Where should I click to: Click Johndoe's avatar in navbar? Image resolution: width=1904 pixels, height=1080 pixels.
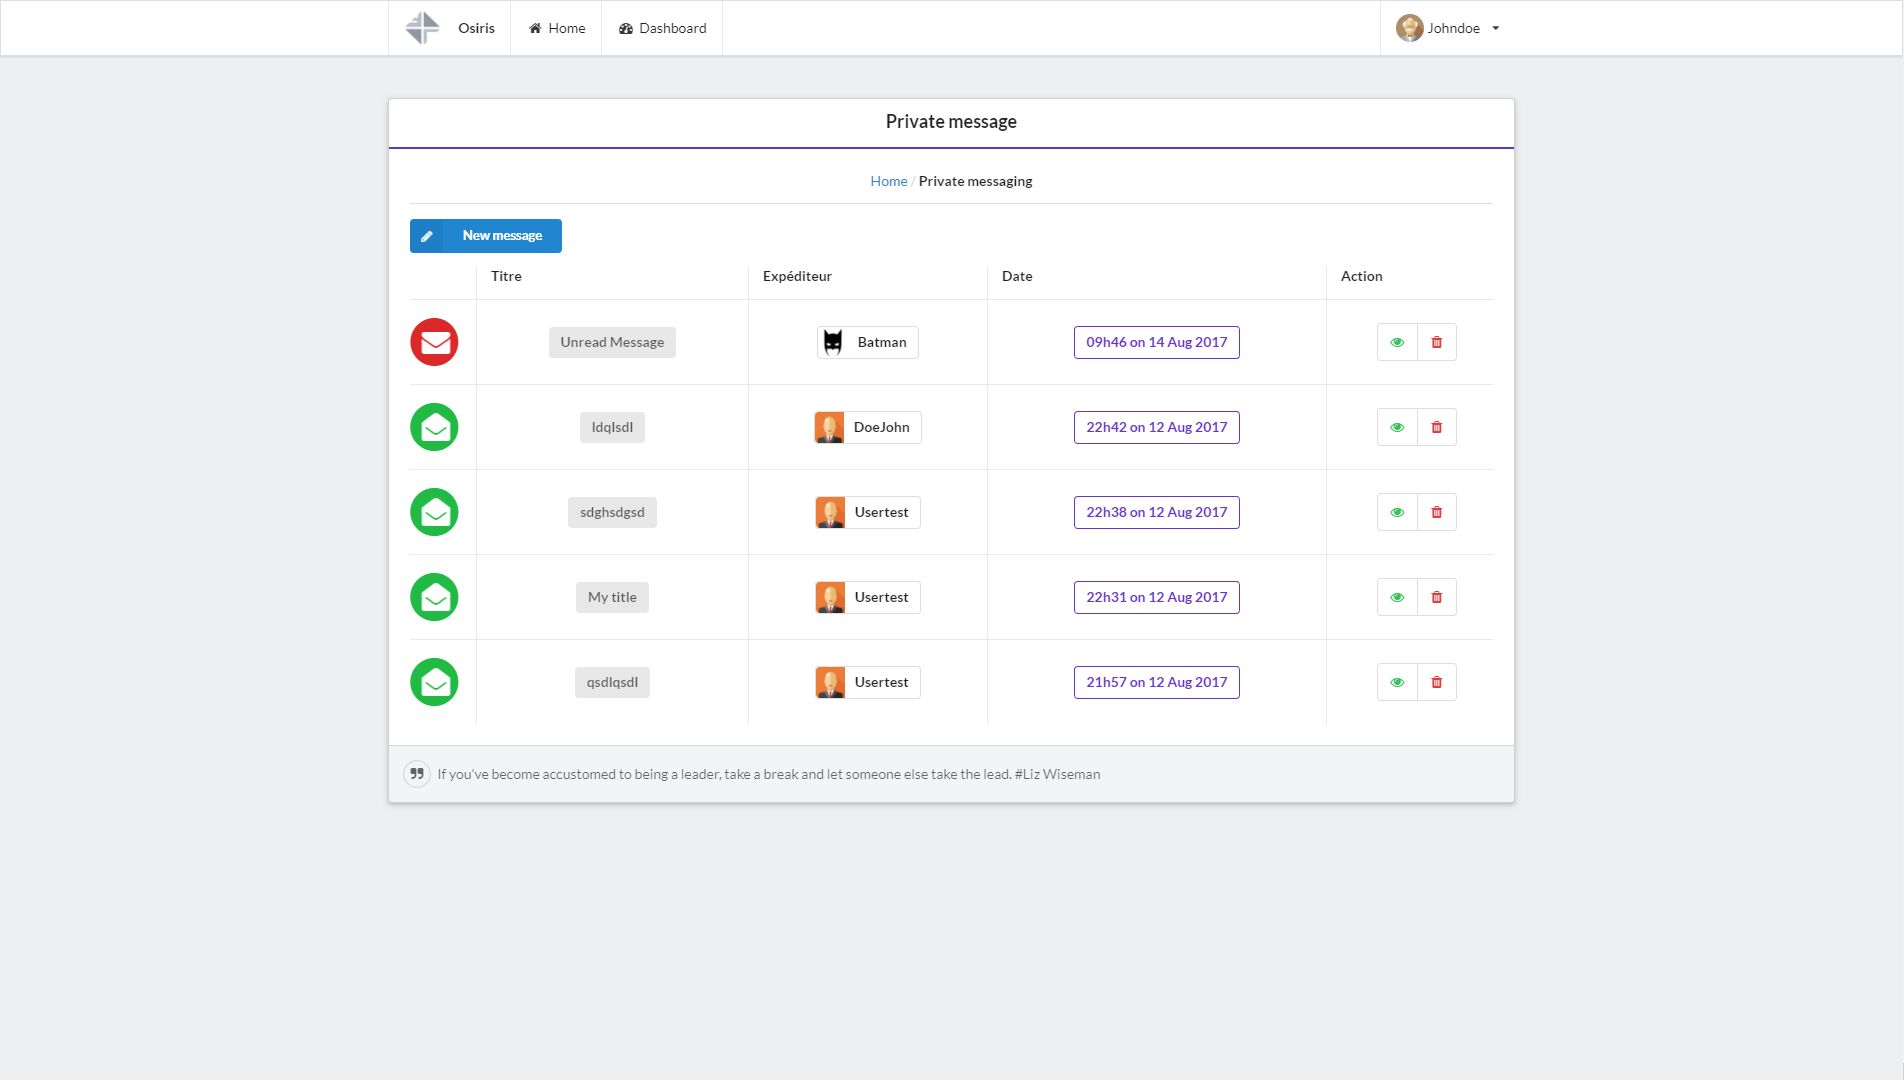coord(1409,28)
